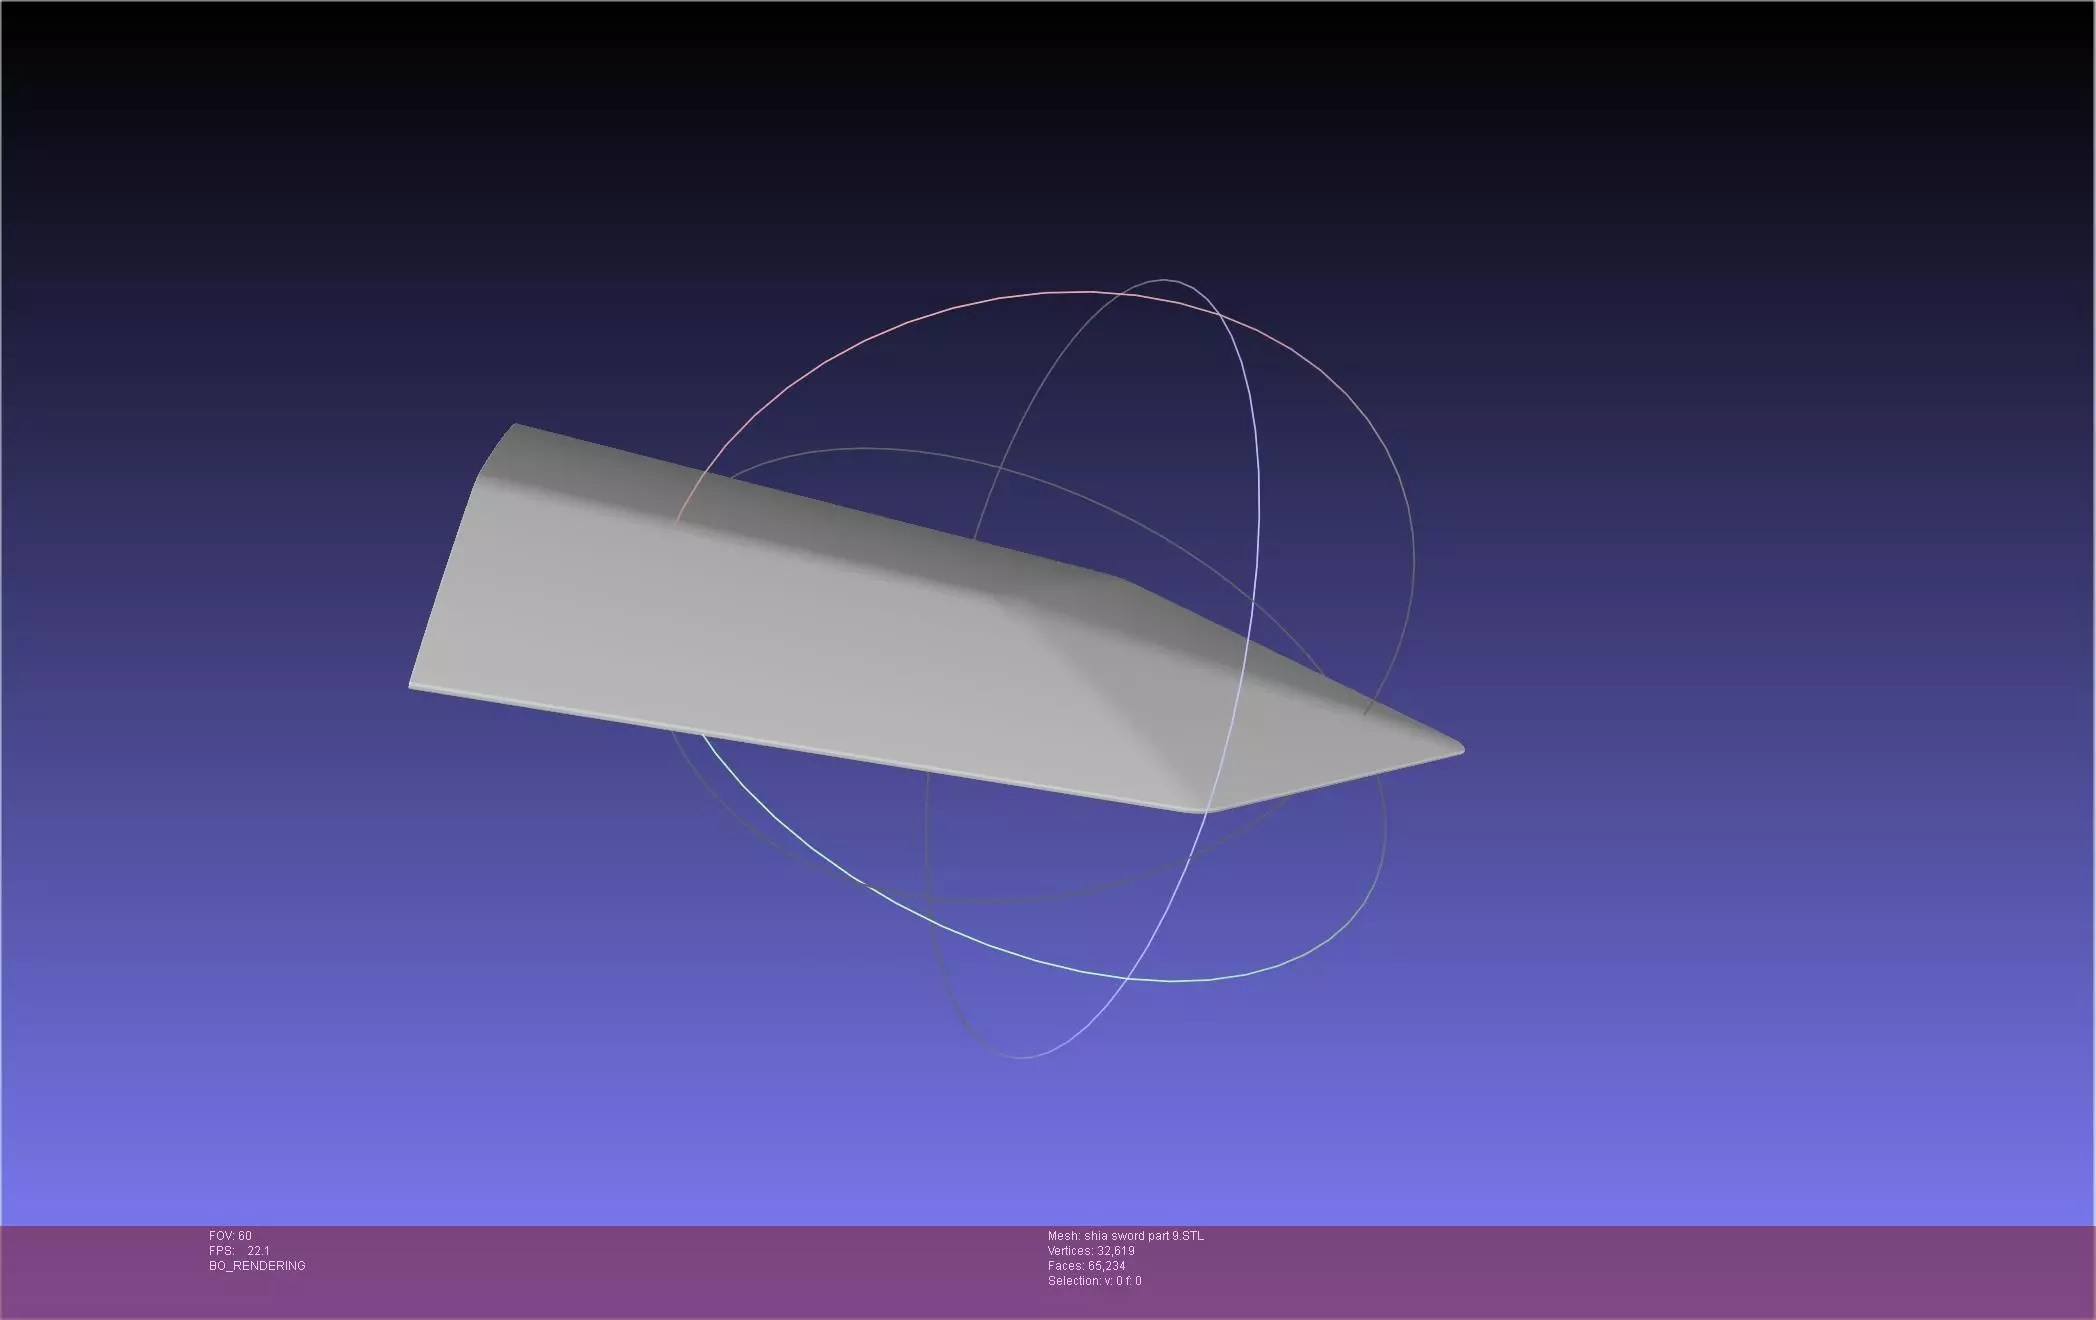
Task: Click the bottom corner where blade angles to tip
Action: click(x=1200, y=808)
